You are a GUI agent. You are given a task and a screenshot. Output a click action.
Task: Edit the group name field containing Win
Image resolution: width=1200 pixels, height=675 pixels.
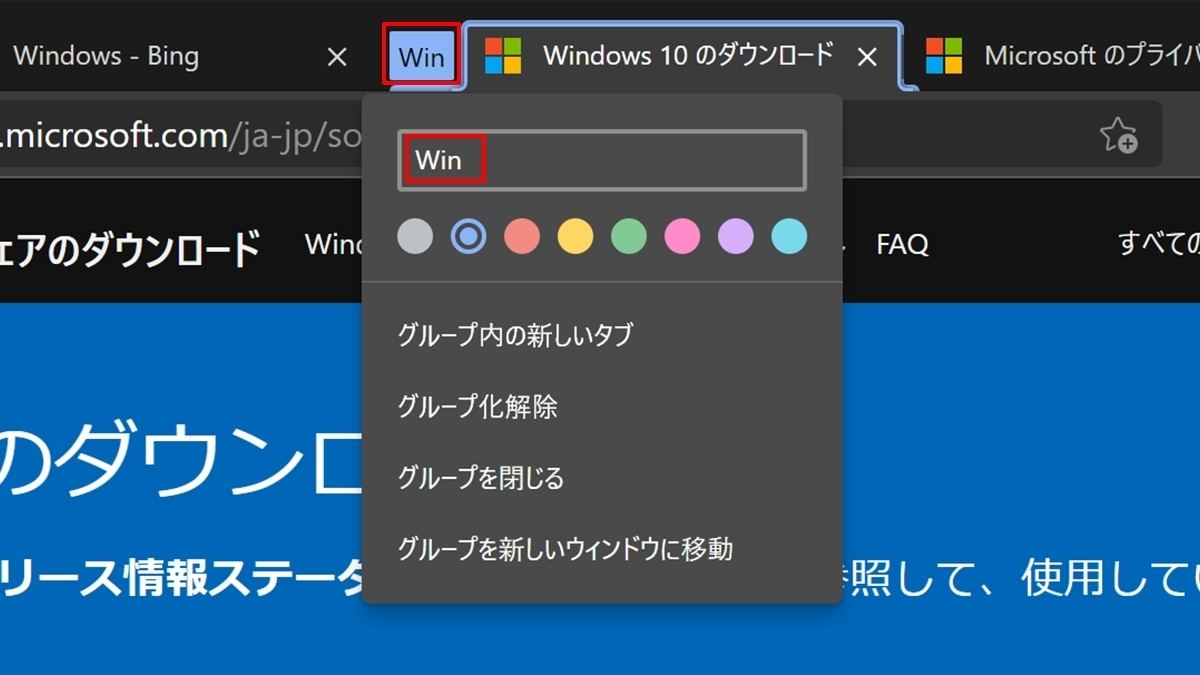click(602, 160)
